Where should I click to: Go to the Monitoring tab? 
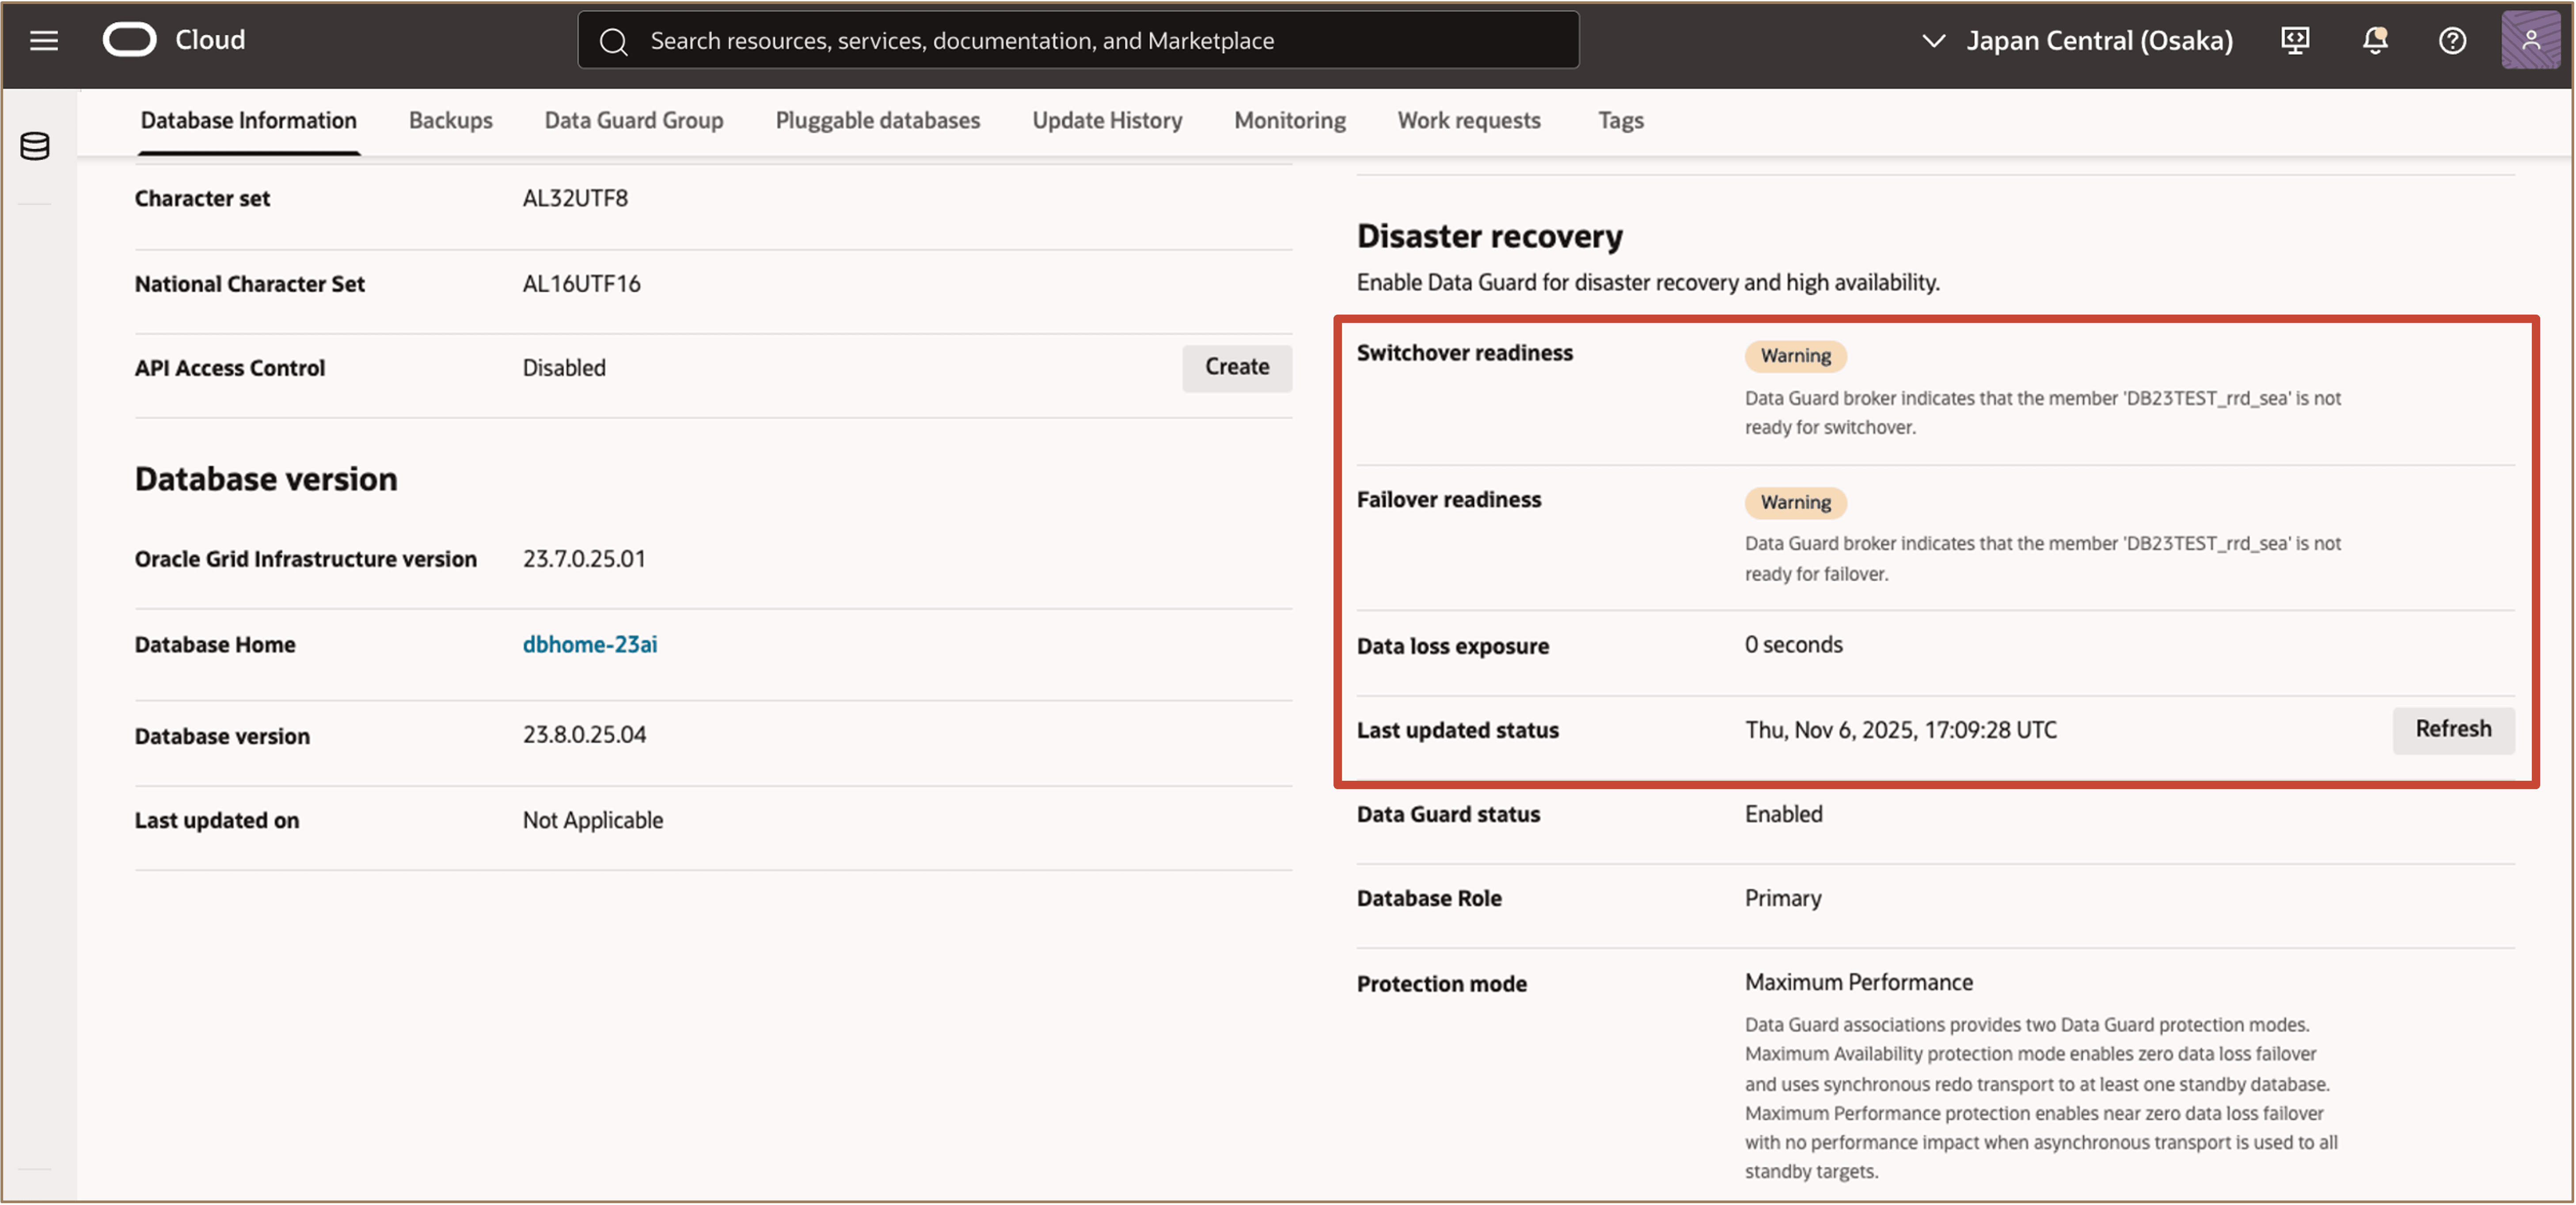(1289, 120)
